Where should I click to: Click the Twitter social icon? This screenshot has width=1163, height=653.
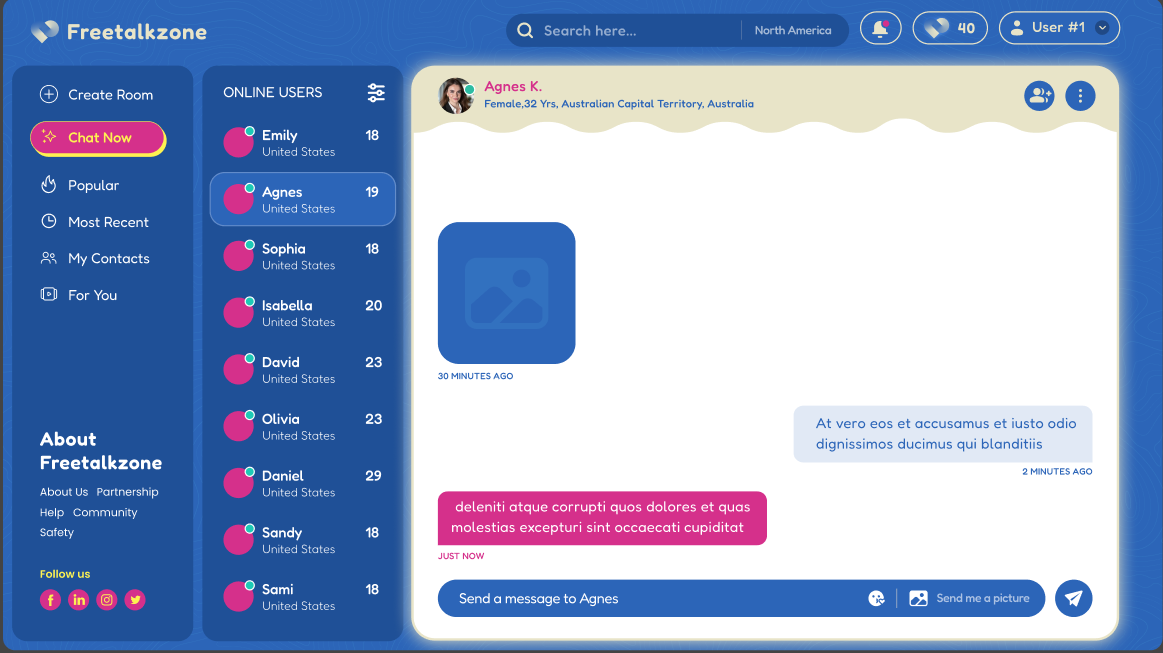point(135,600)
